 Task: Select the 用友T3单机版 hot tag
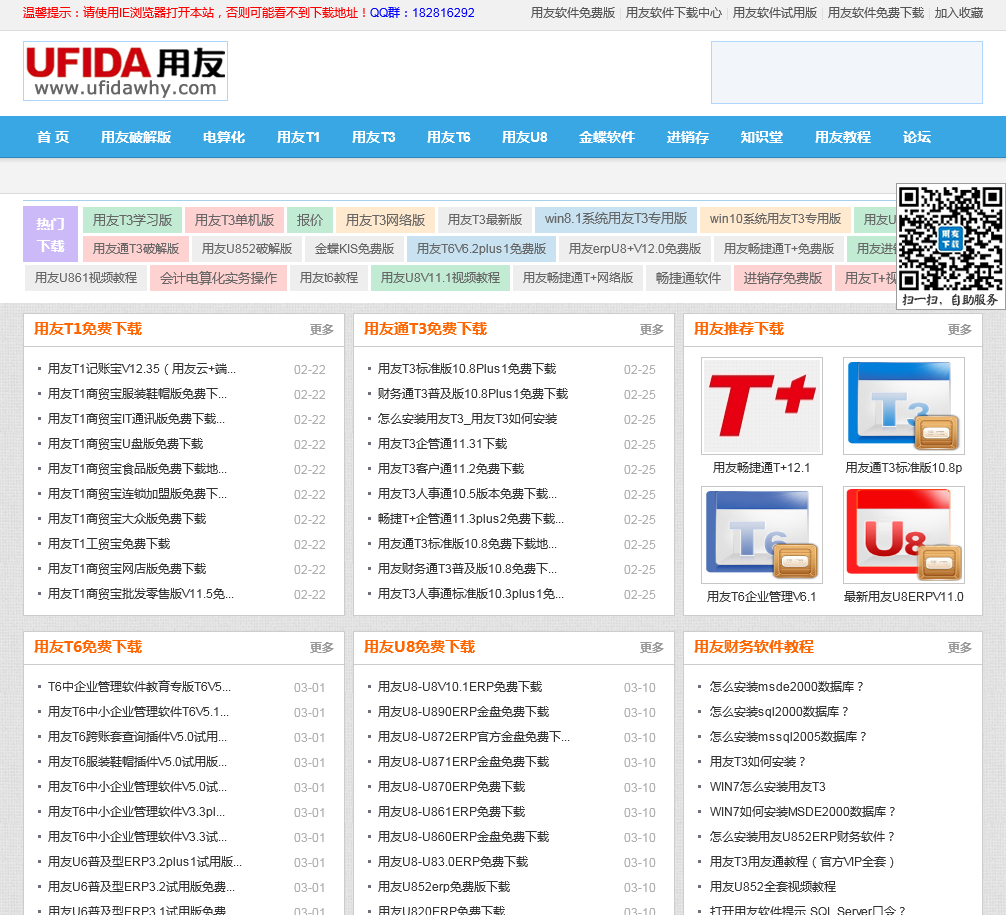234,220
